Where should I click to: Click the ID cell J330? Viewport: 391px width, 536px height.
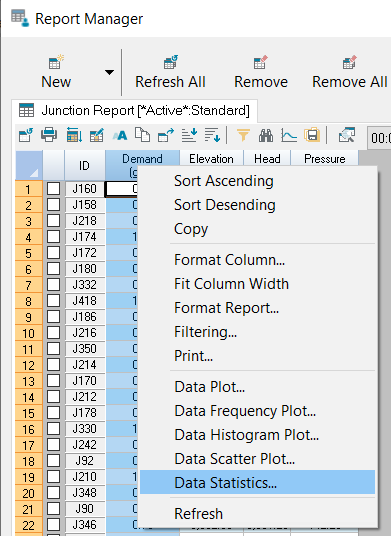(84, 429)
